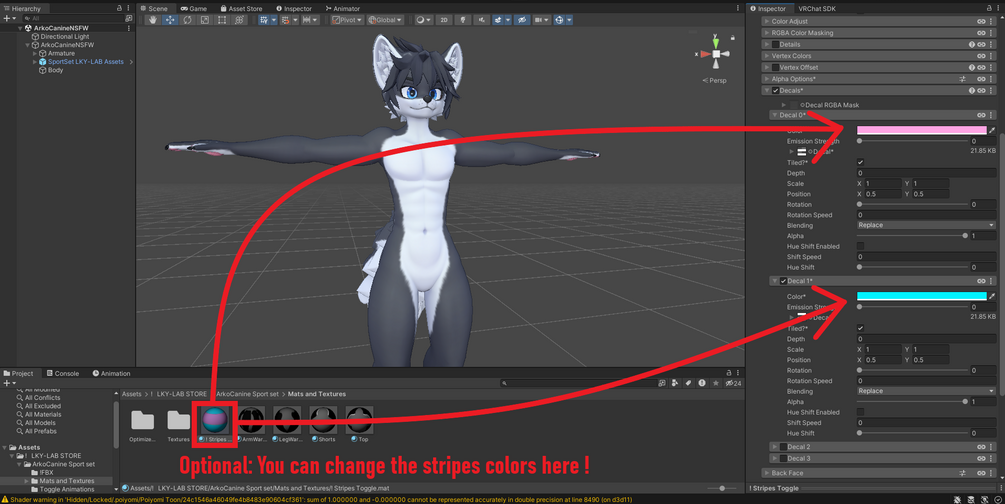Select Directional Light in Hierarchy

point(65,37)
